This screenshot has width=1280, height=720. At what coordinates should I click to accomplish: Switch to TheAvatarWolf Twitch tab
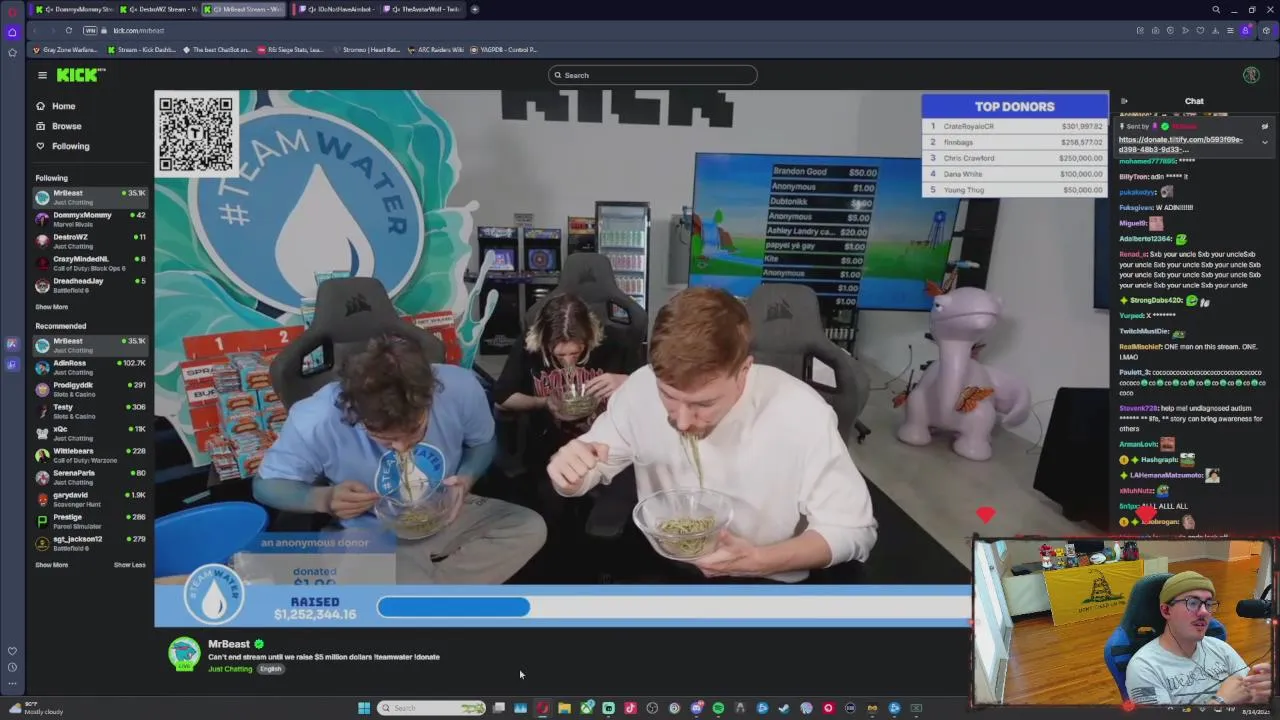click(424, 9)
